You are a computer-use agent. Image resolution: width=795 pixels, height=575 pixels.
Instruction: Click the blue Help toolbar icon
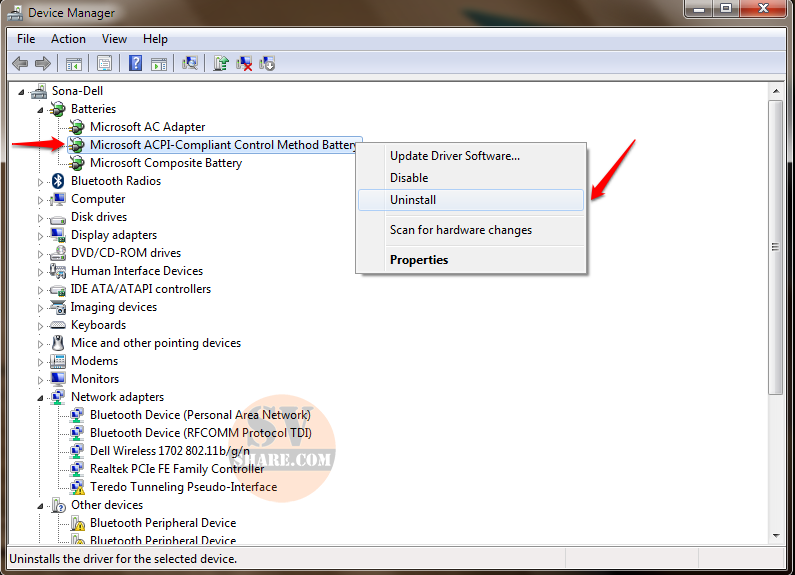(x=136, y=63)
